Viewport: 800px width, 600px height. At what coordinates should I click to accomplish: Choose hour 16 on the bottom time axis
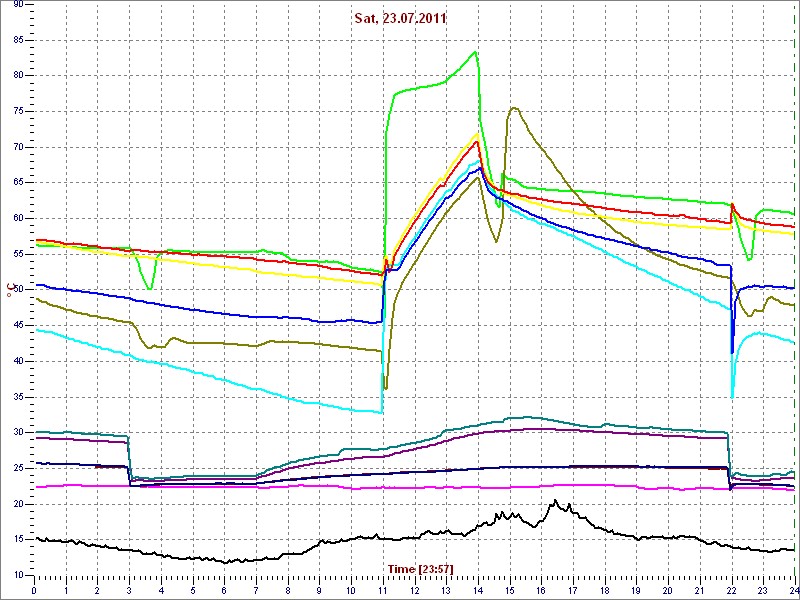point(541,590)
